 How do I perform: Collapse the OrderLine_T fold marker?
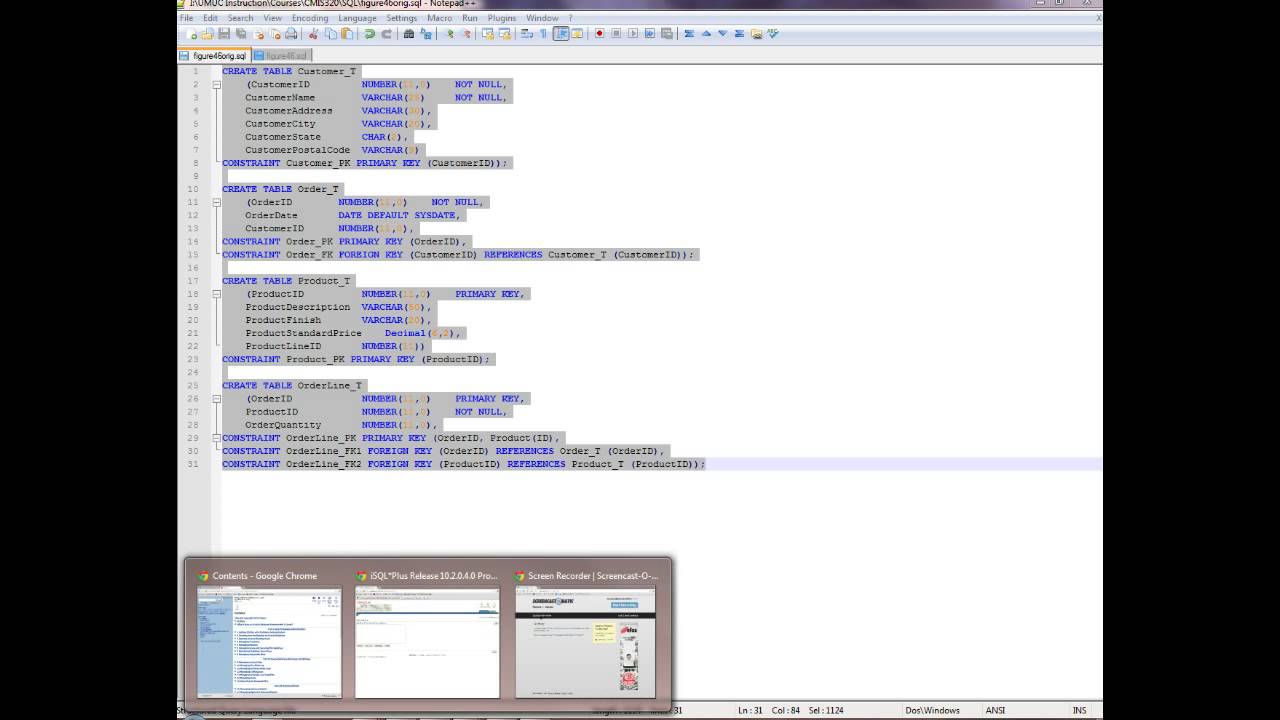[x=217, y=398]
